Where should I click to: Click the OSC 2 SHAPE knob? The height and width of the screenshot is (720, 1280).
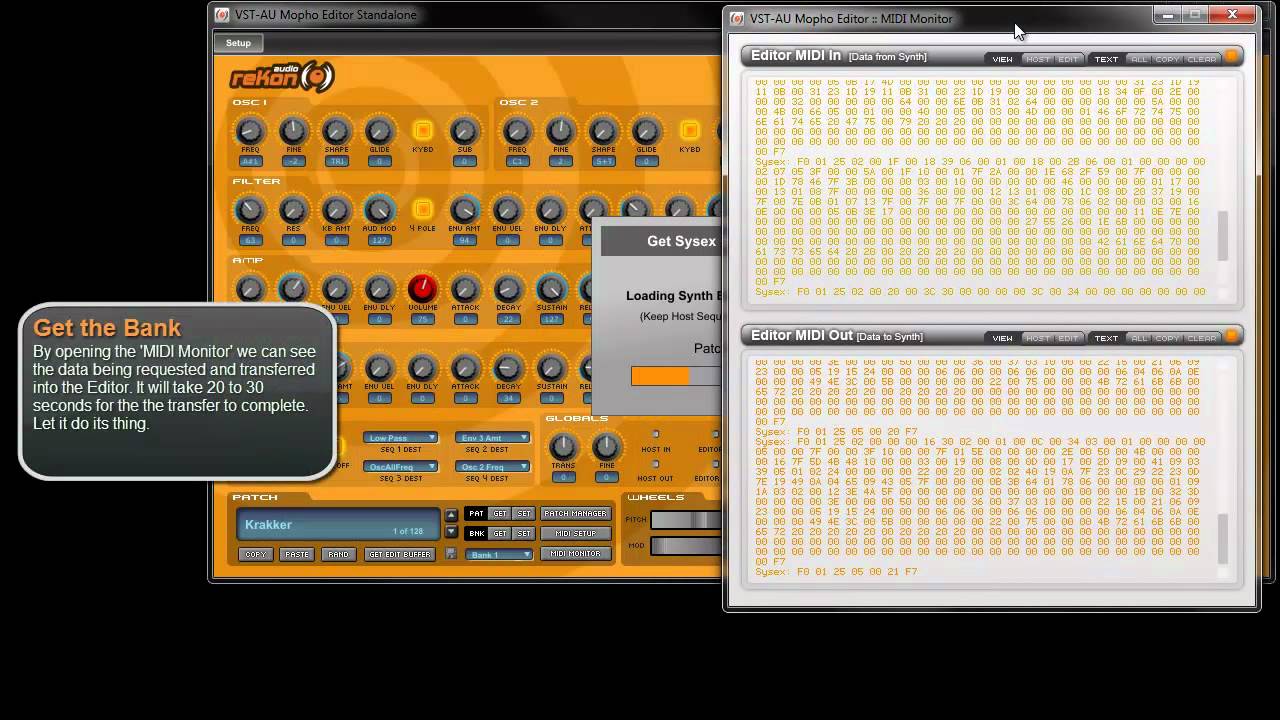[603, 131]
